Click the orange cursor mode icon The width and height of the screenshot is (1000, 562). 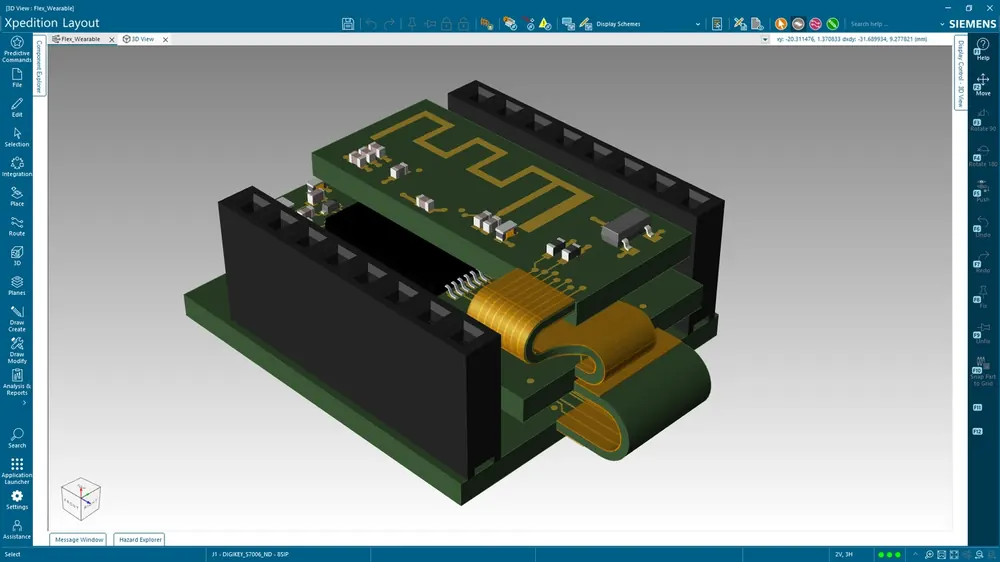[781, 24]
